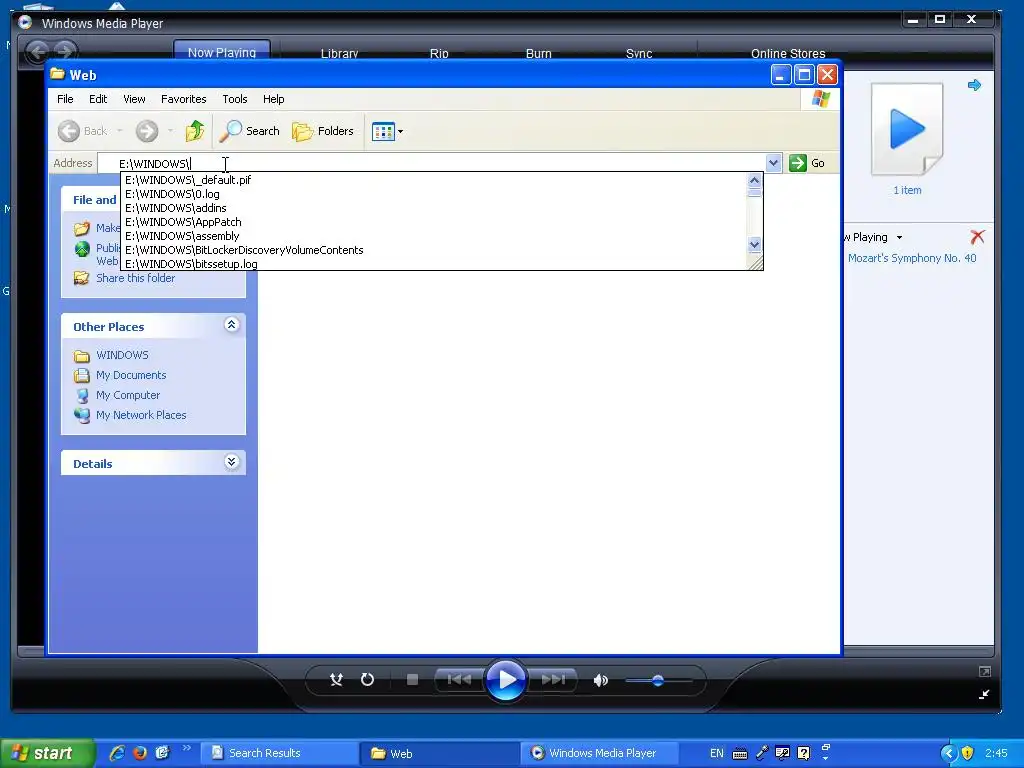Switch to Sync tab in Media Player
This screenshot has width=1024, height=768.
coord(639,53)
